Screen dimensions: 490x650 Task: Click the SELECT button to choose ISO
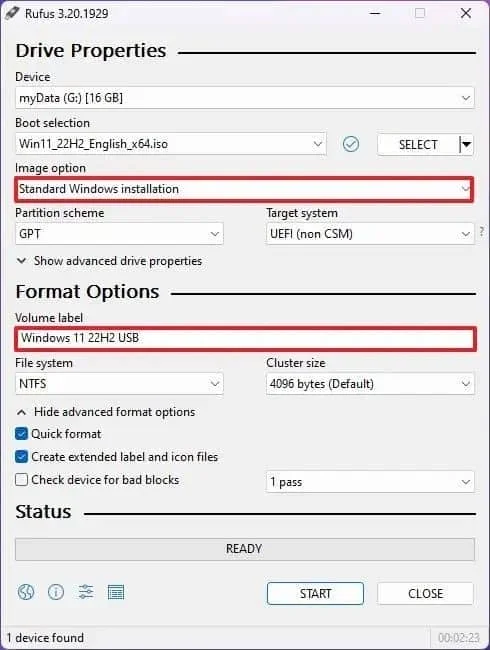click(x=418, y=145)
